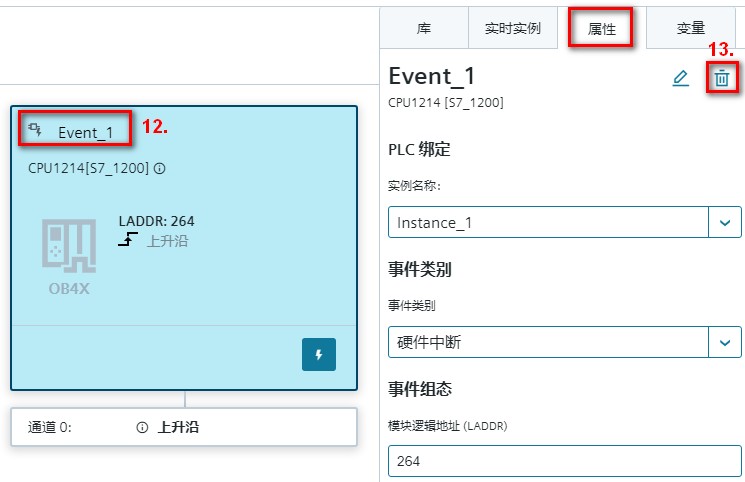Go to the 变量 tab
The height and width of the screenshot is (482, 745).
(x=691, y=29)
